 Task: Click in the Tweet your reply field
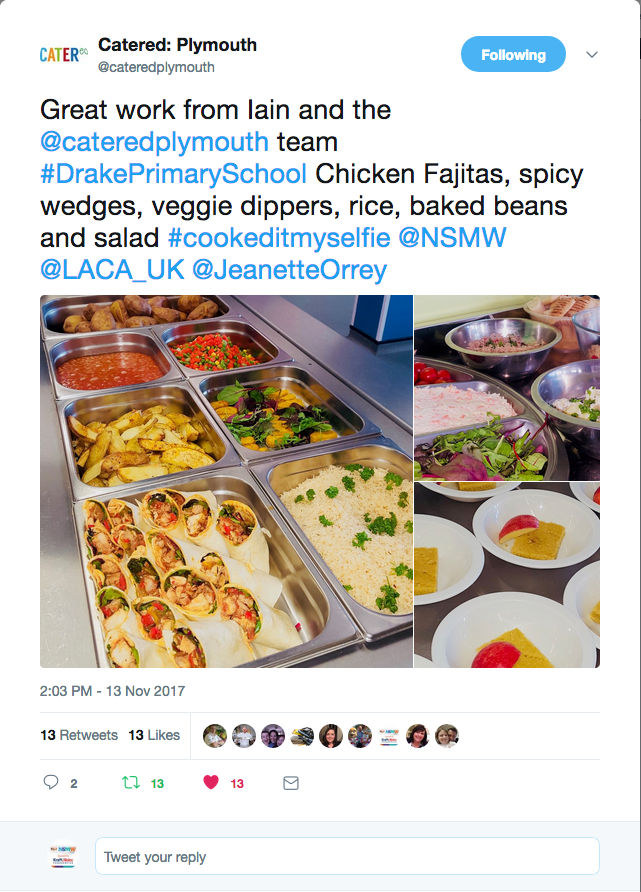[x=347, y=857]
